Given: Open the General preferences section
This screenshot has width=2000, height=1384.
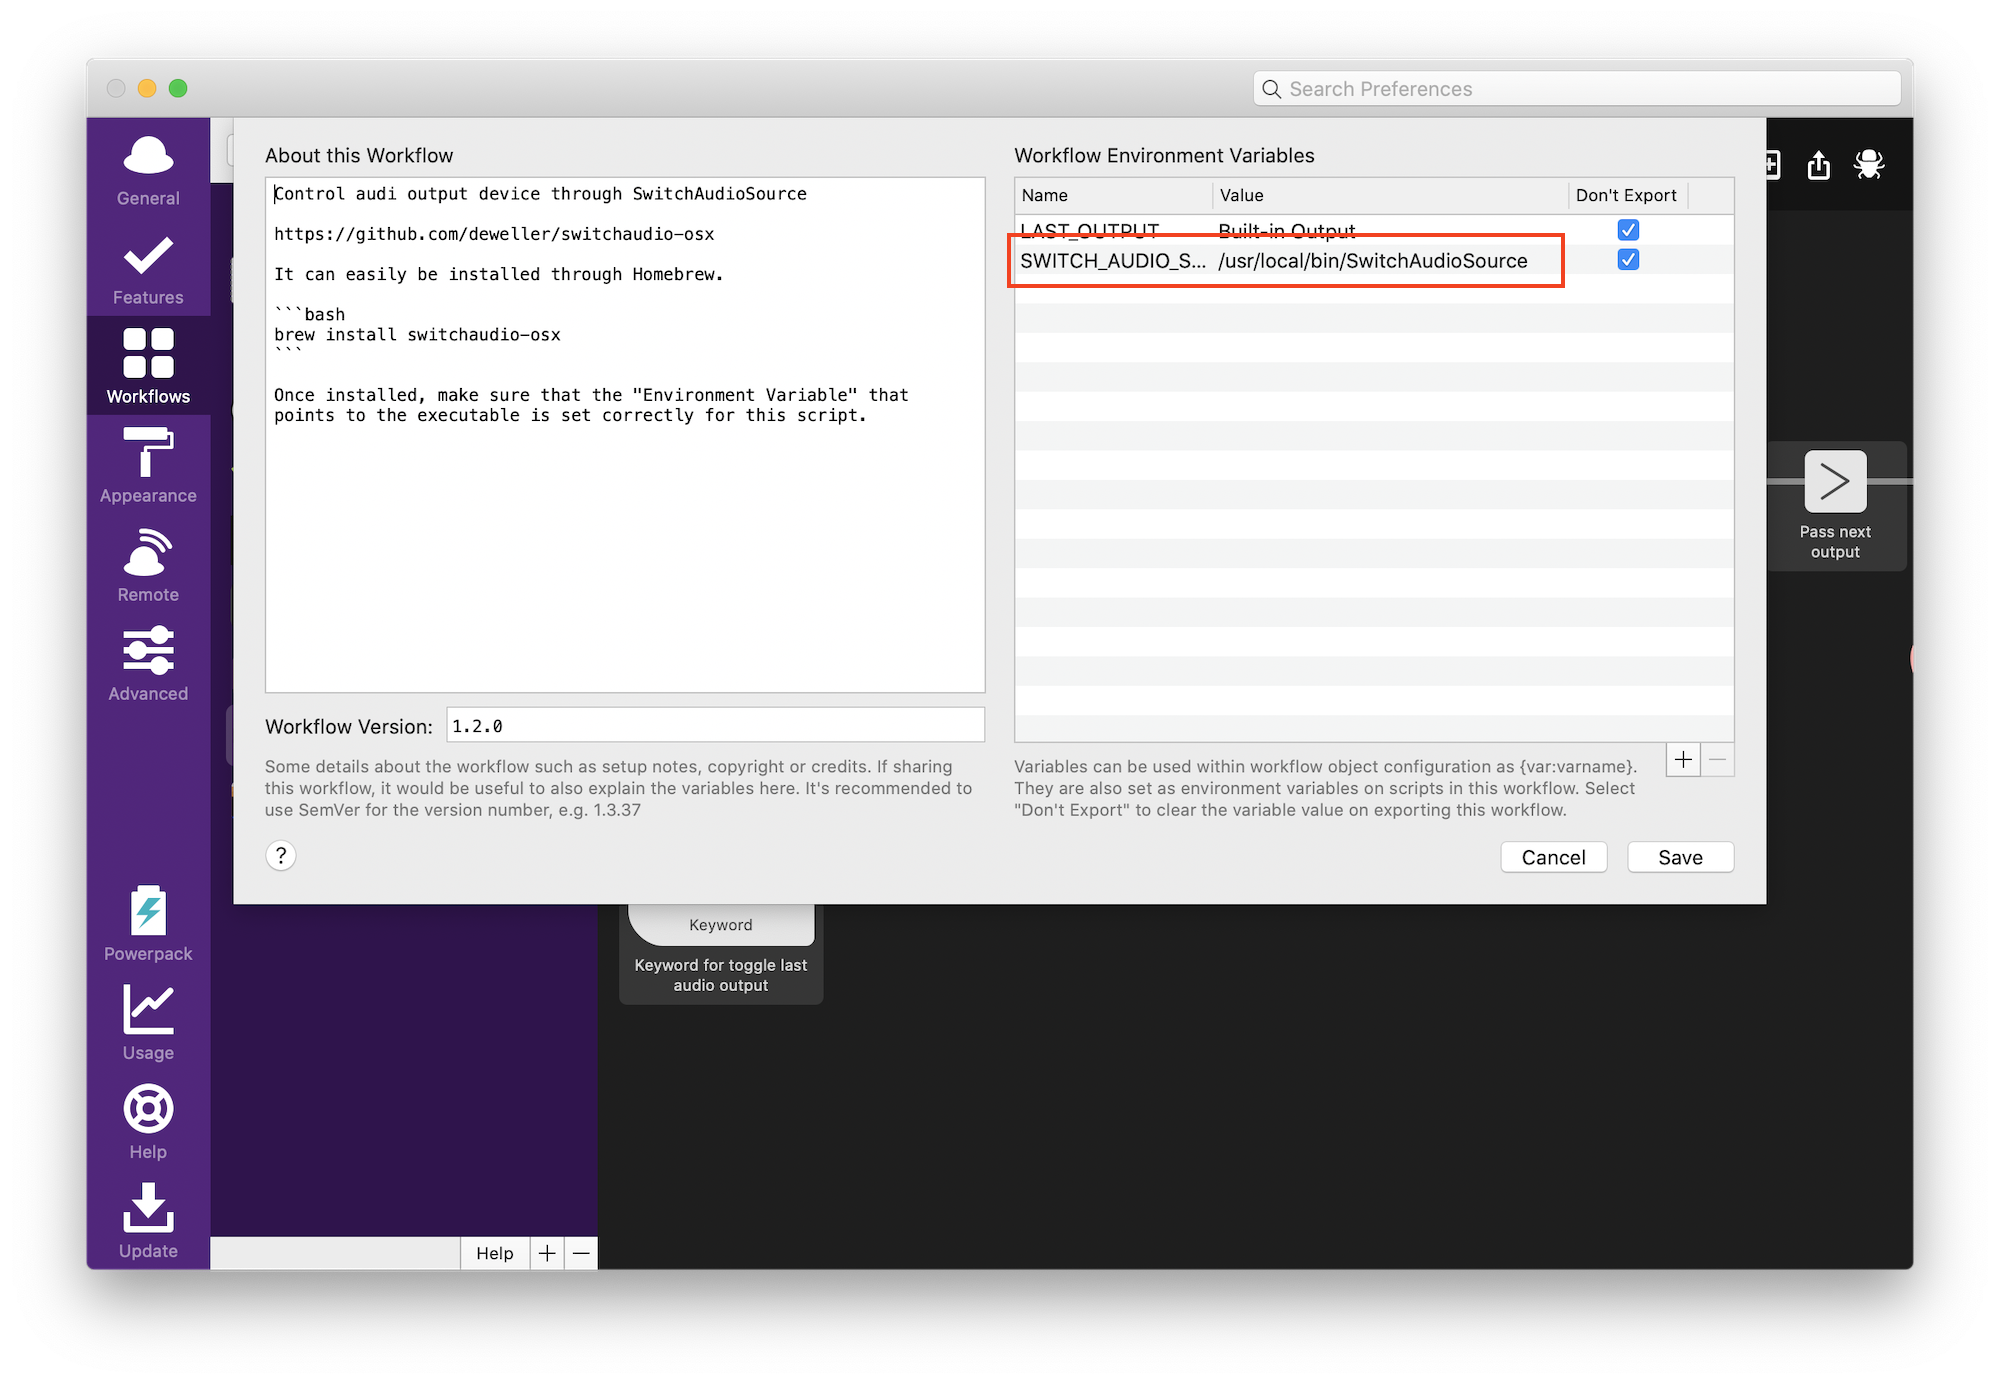Looking at the screenshot, I should pyautogui.click(x=148, y=170).
